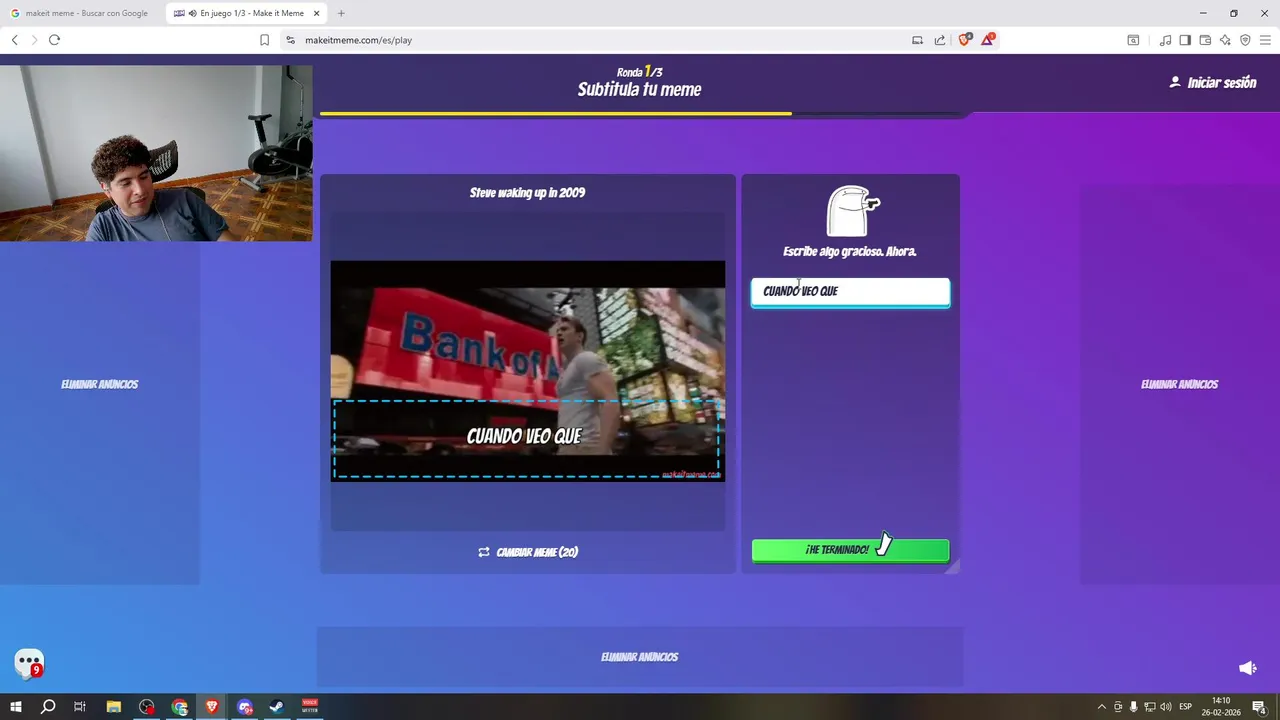Open Steam from taskbar
Screen dimensions: 1280x720
click(277, 707)
